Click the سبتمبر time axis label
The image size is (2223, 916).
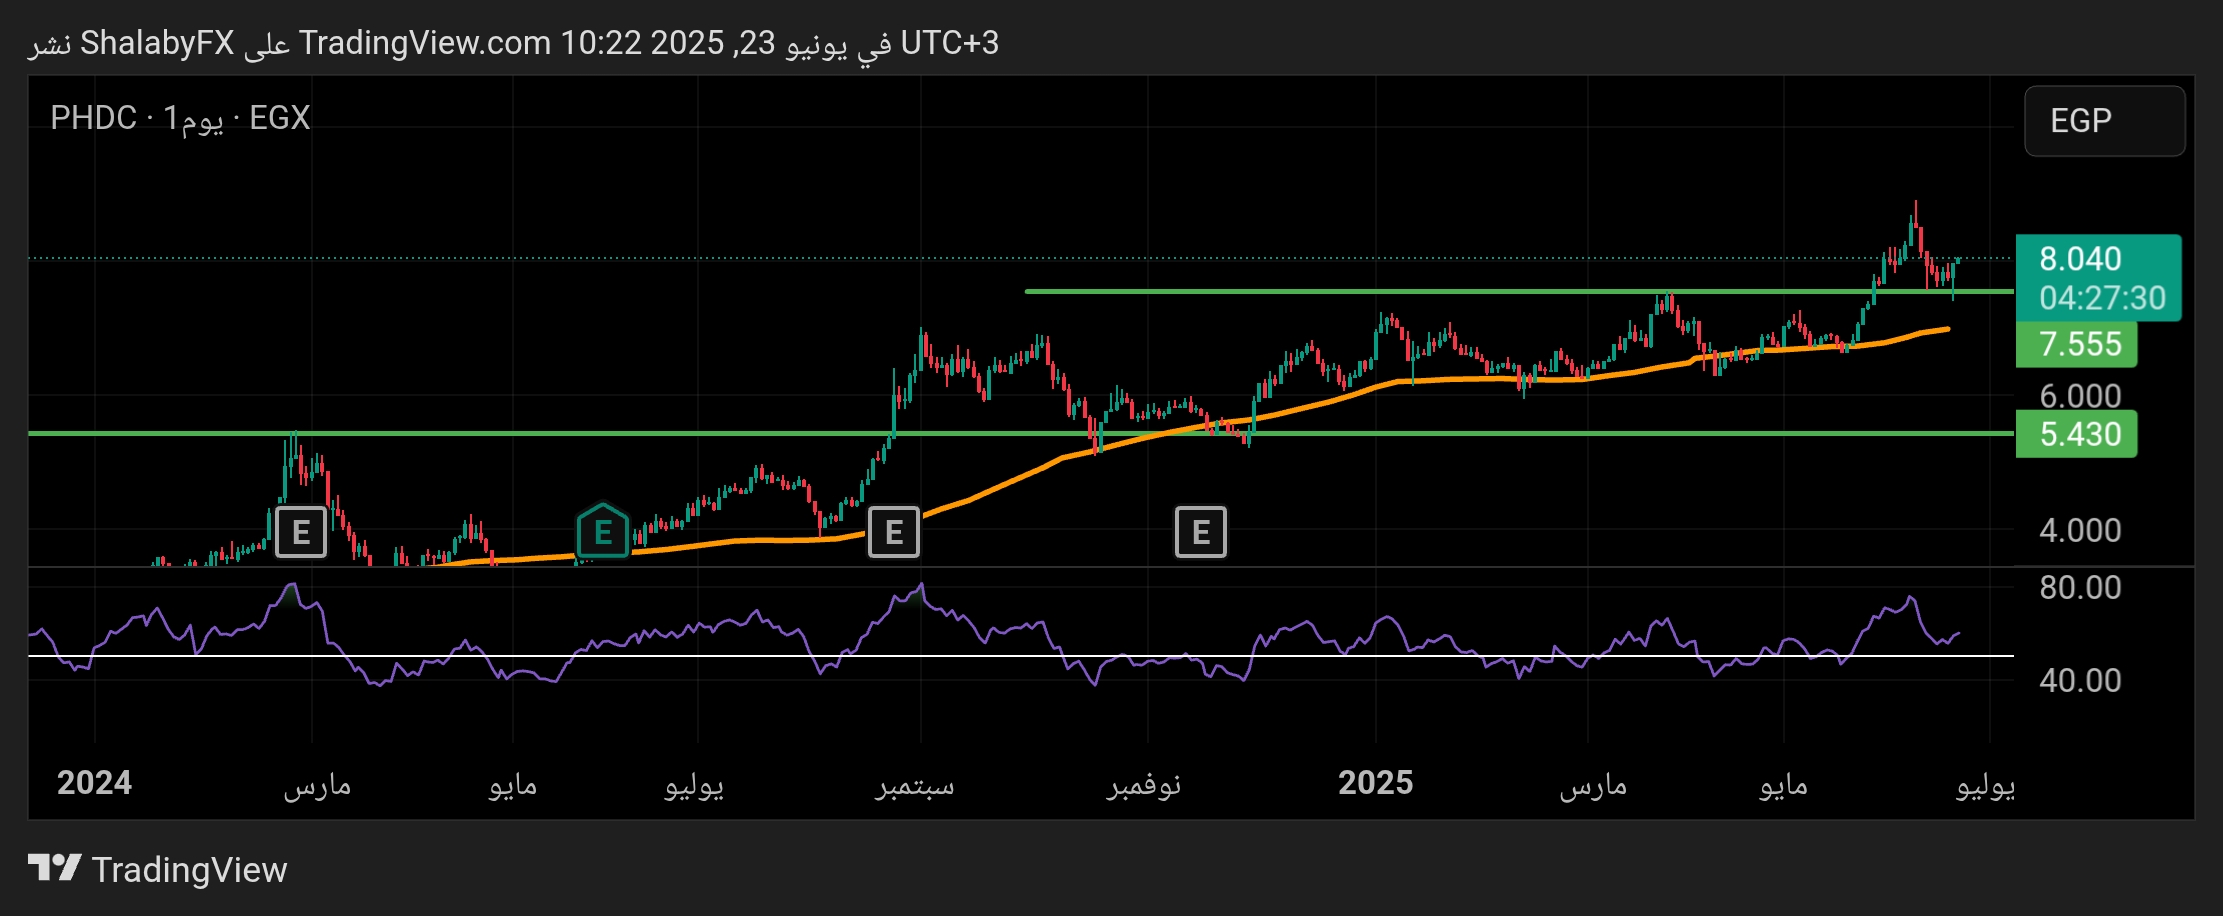(915, 785)
